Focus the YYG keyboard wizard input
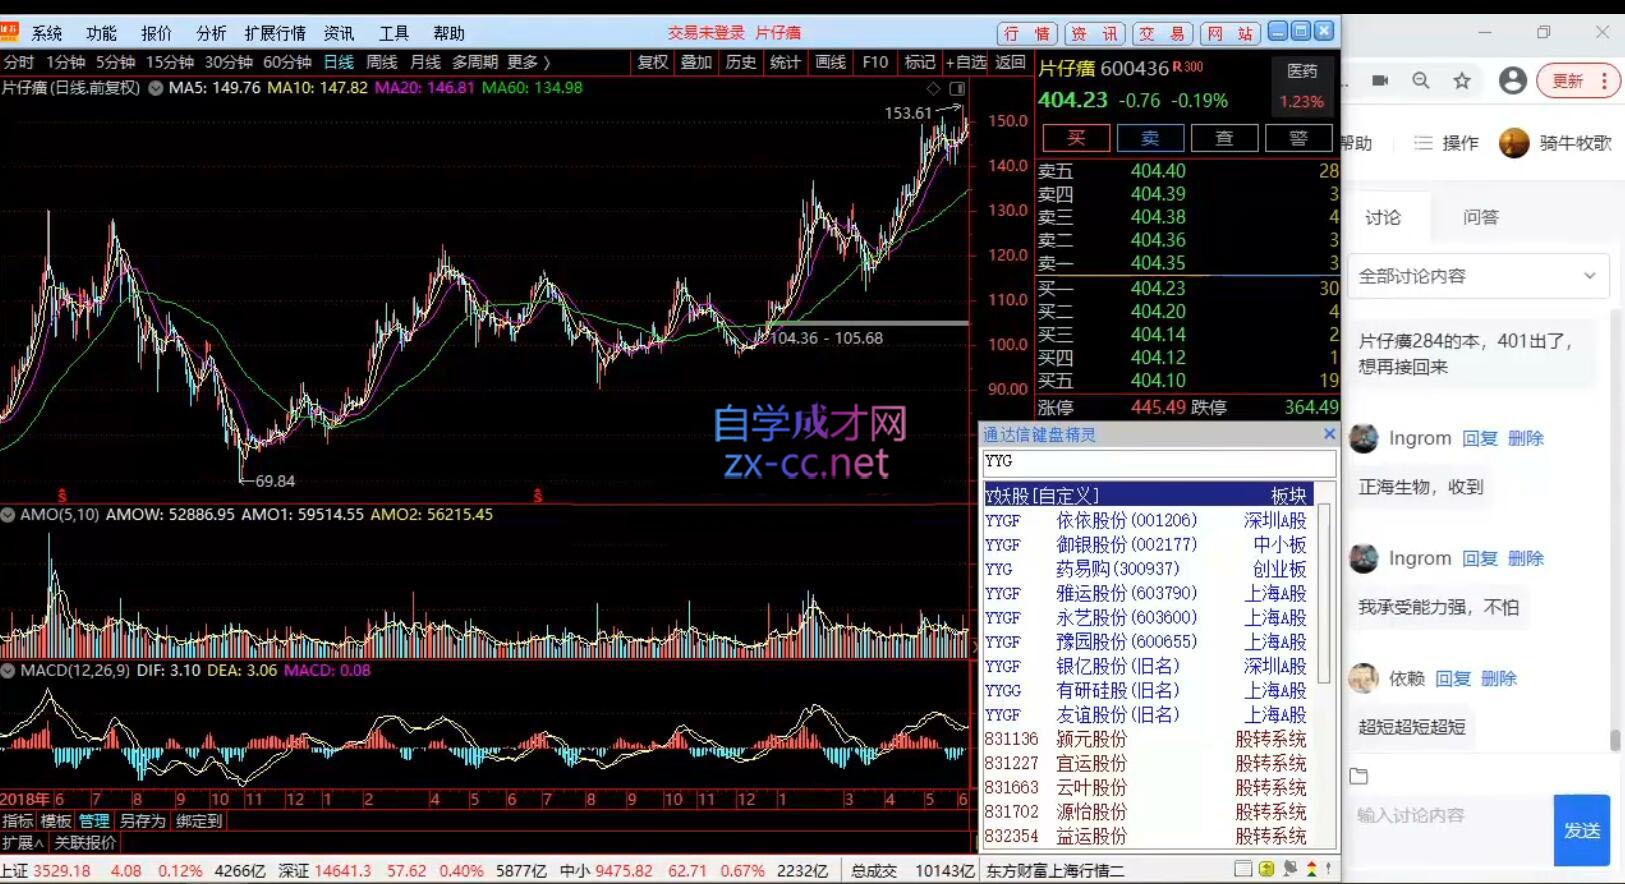This screenshot has width=1625, height=884. (1159, 462)
